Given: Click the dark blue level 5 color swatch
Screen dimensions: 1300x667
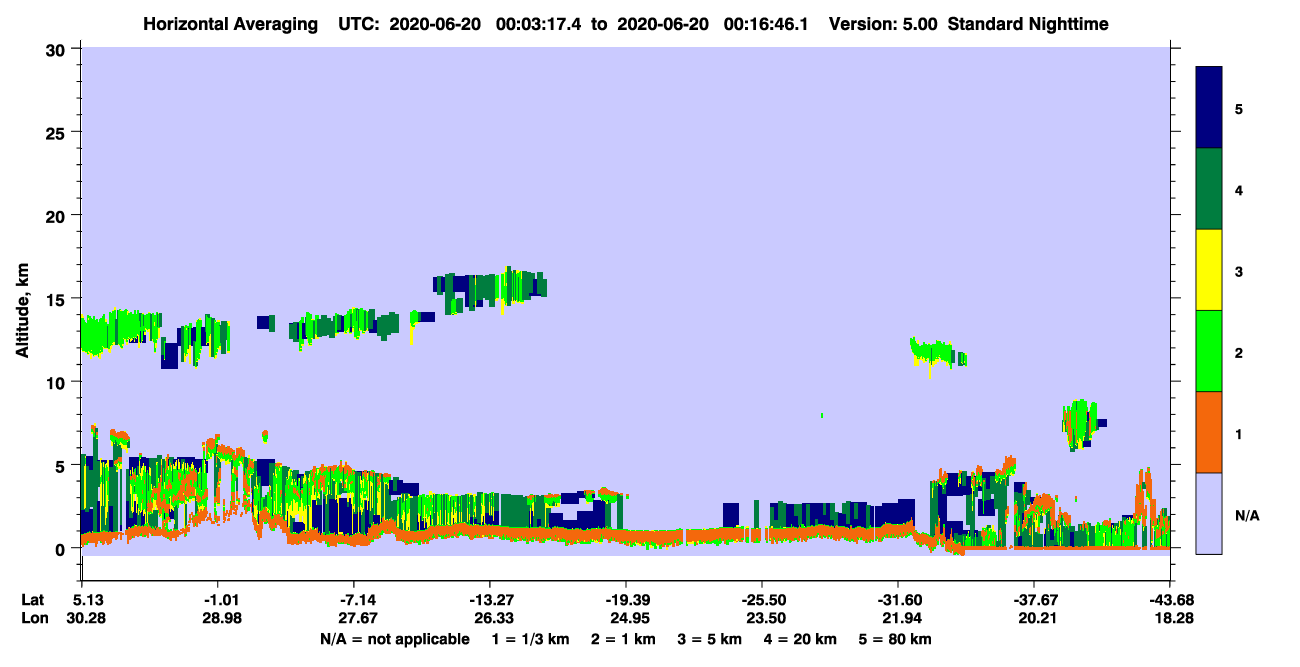Looking at the screenshot, I should pos(1209,108).
